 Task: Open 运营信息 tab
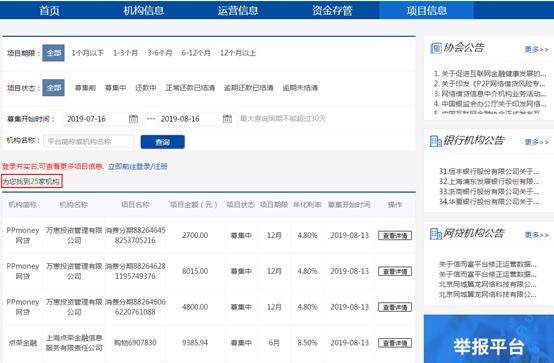point(238,10)
